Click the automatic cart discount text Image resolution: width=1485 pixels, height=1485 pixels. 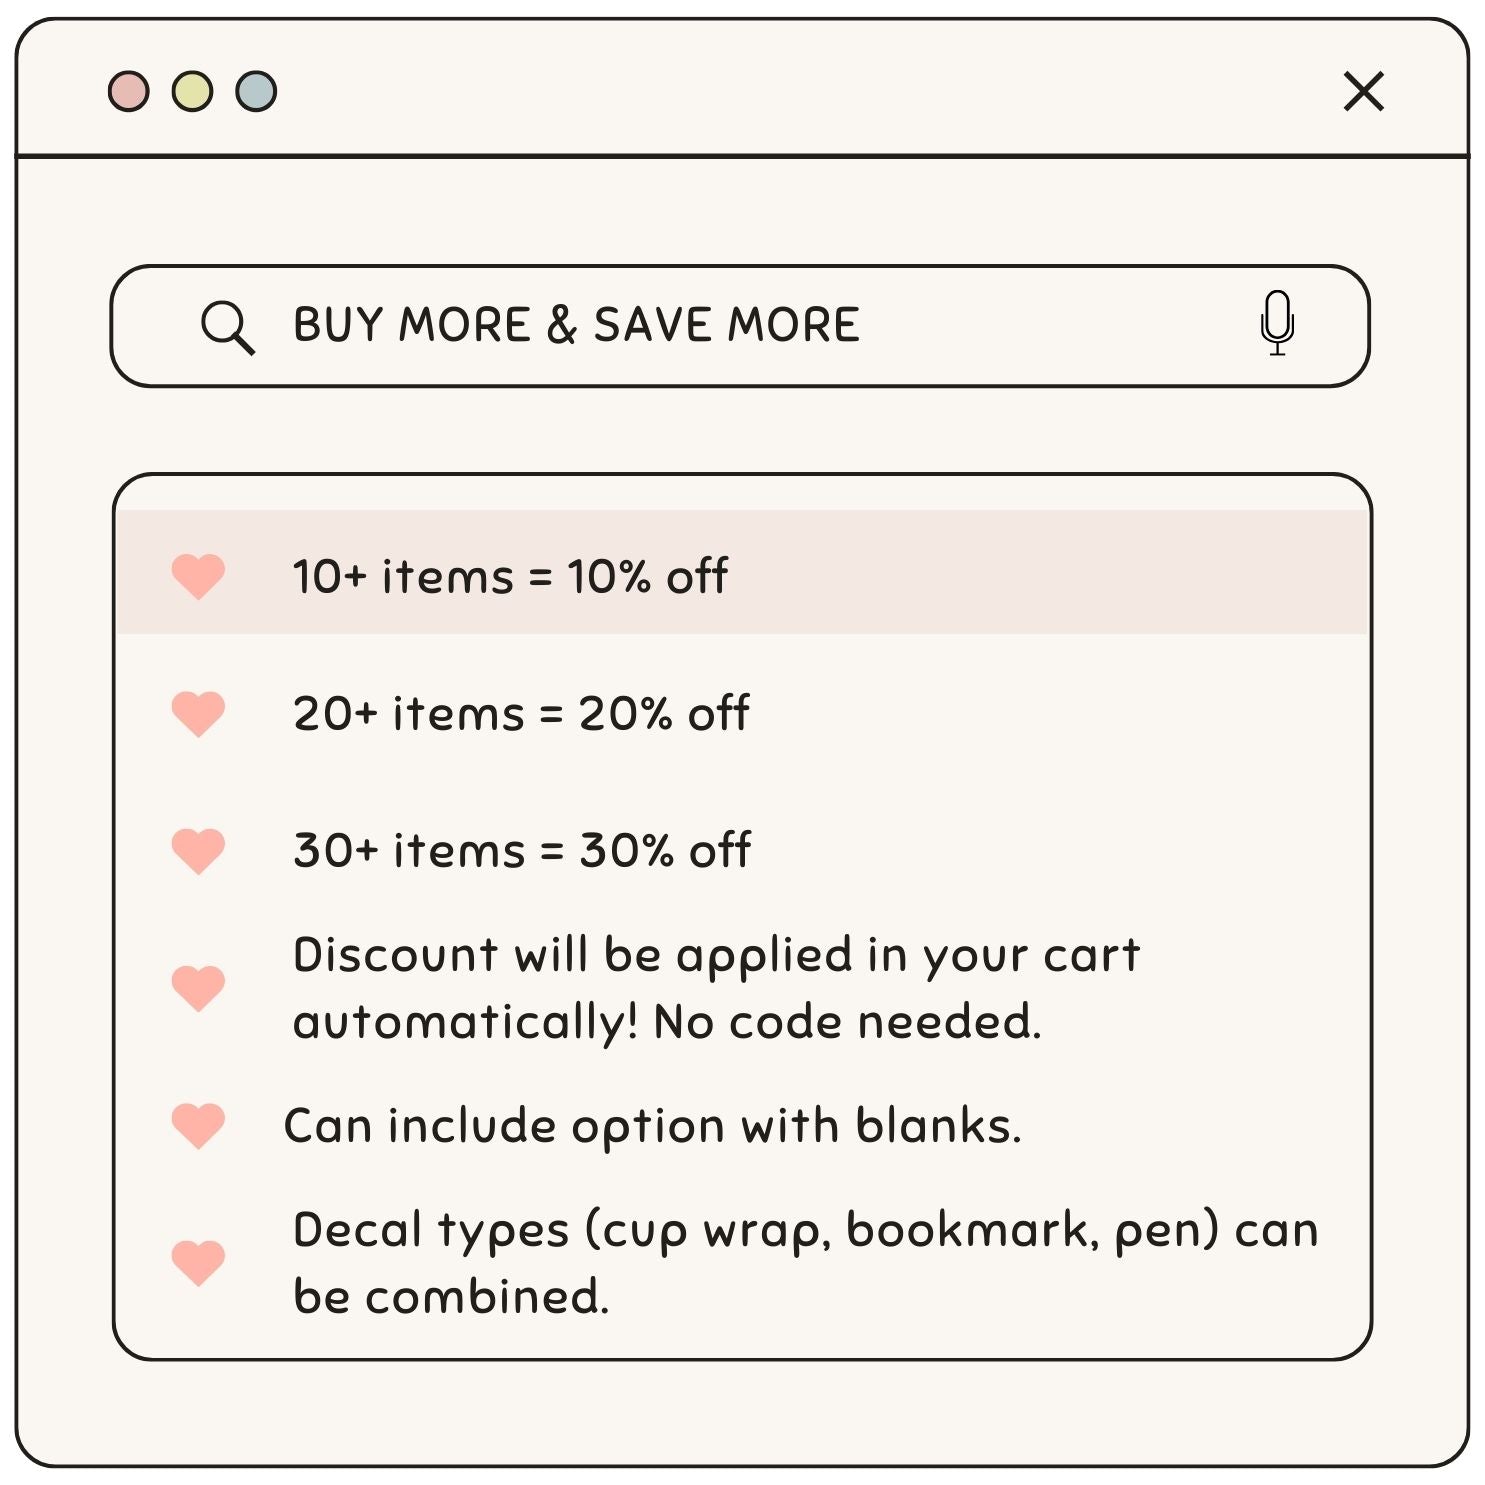pos(716,988)
